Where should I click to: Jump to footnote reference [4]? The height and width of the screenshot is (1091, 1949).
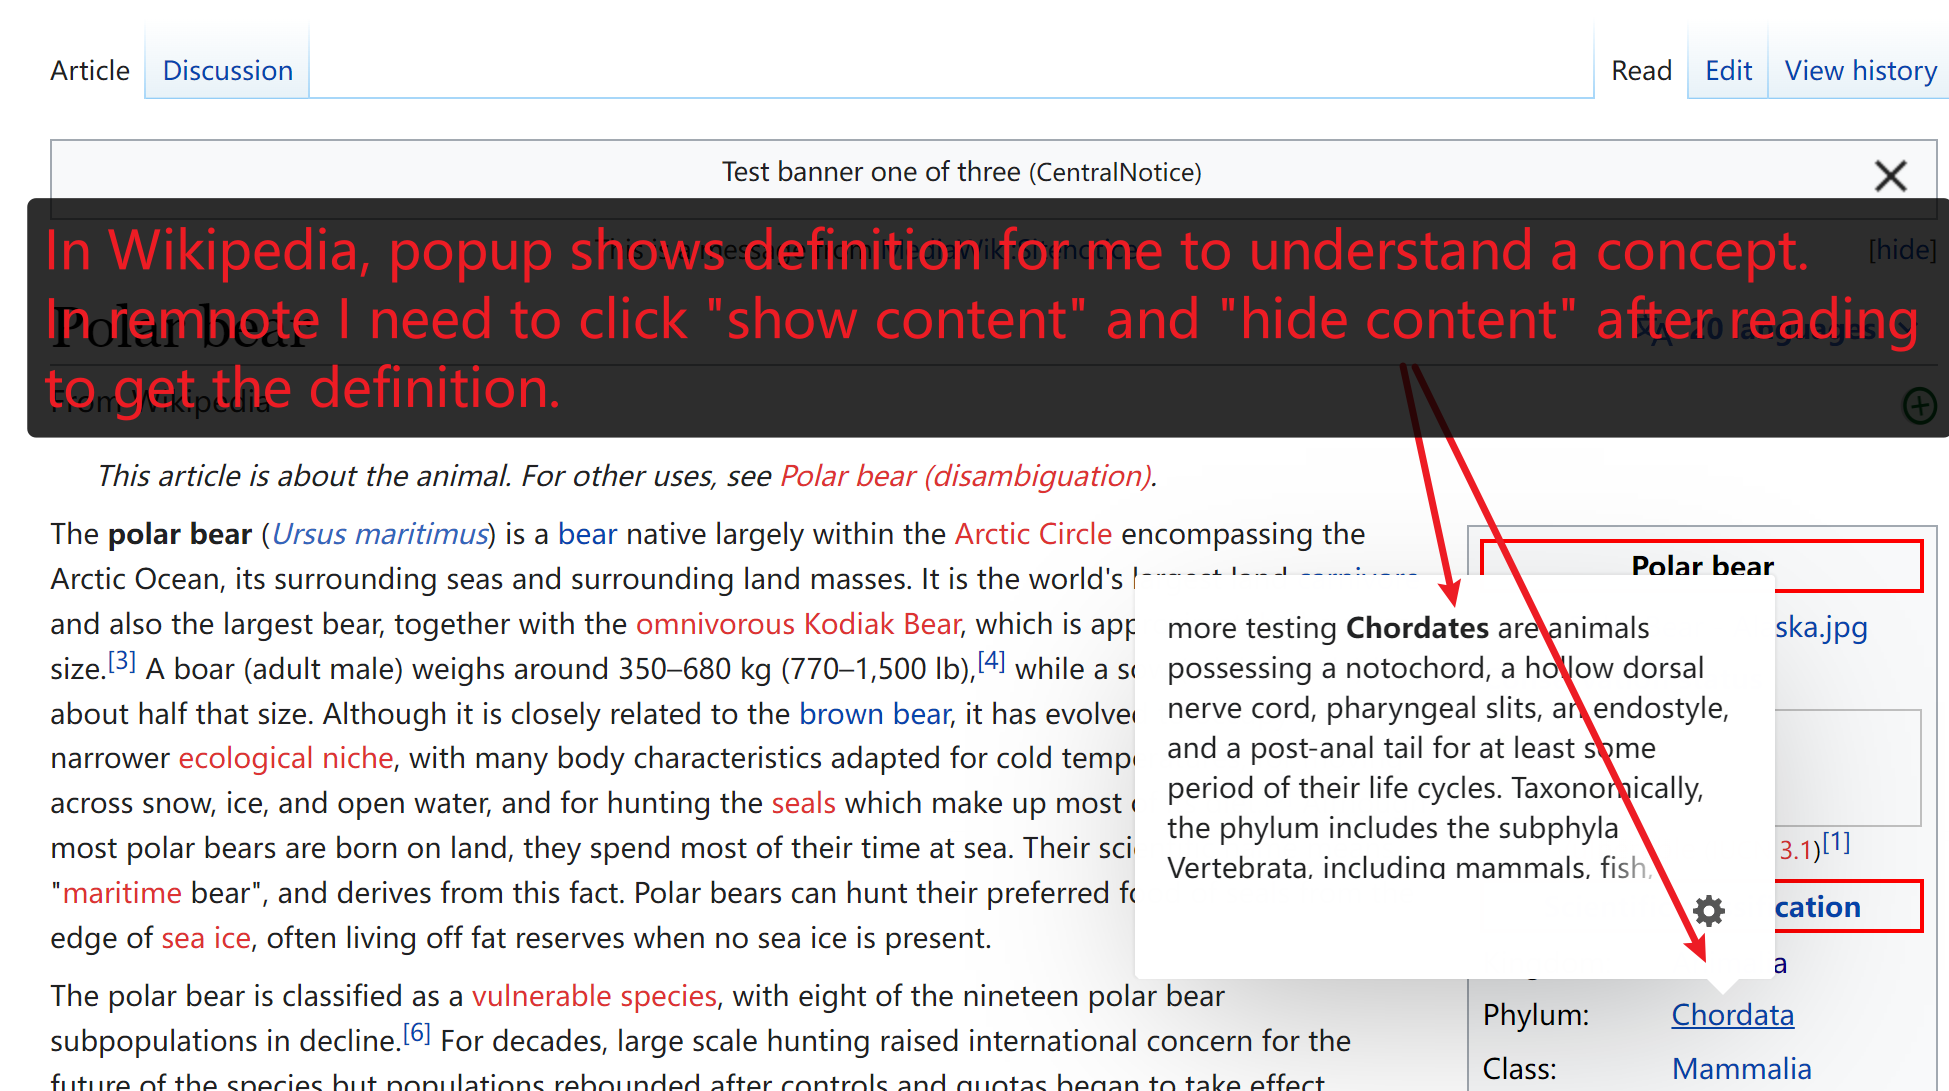point(991,661)
